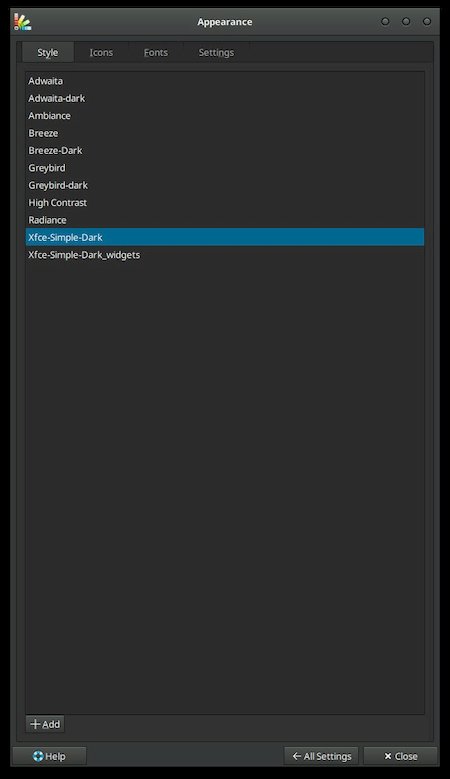Click the back arrow beside All Settings
This screenshot has width=450, height=779.
(x=297, y=756)
